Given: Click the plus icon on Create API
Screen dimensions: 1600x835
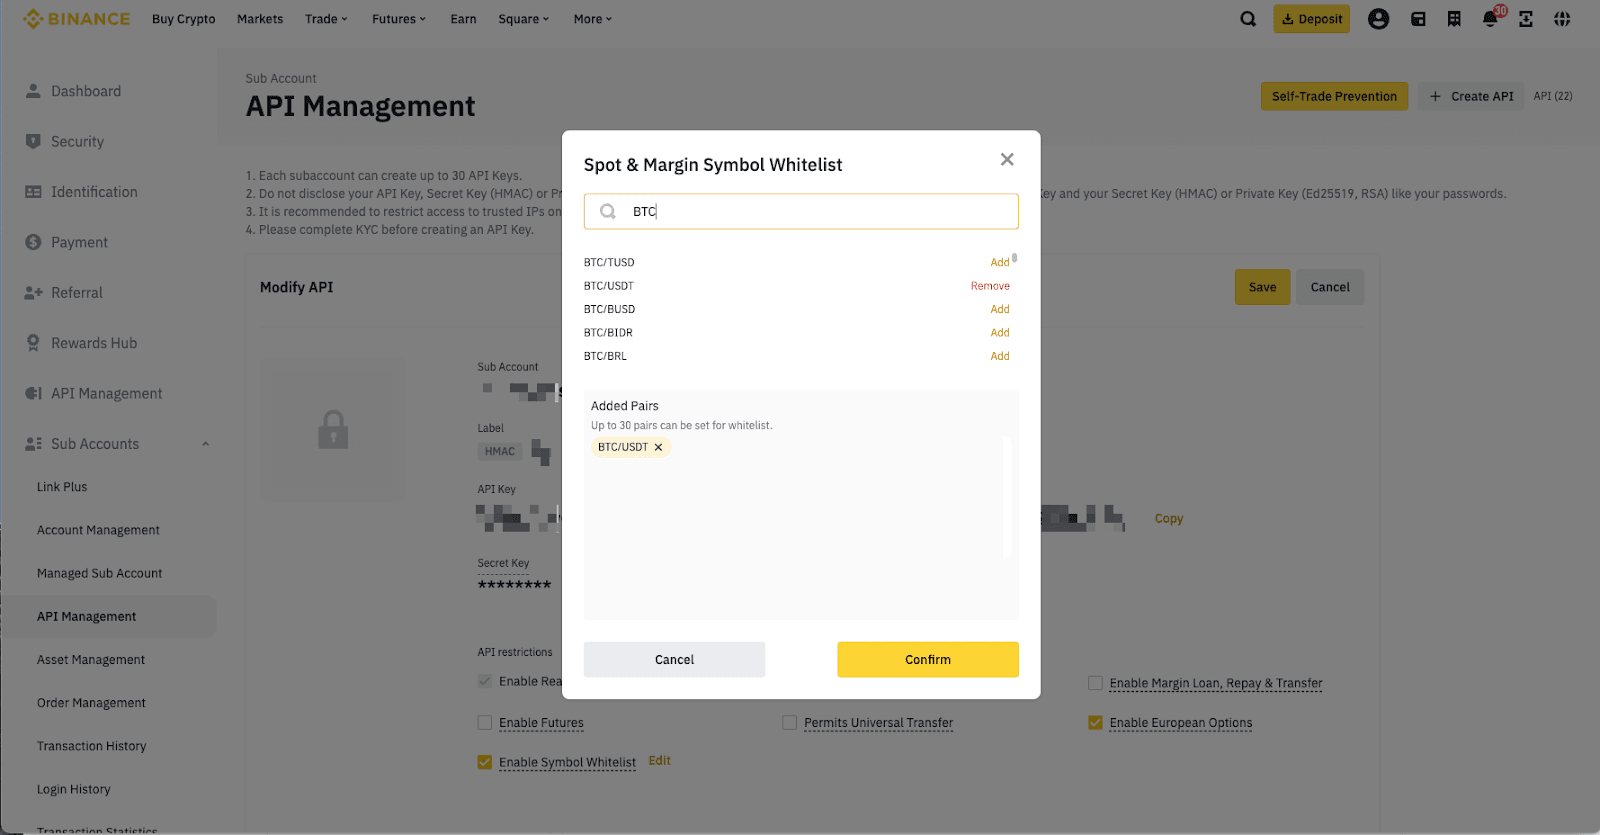Looking at the screenshot, I should pos(1435,96).
